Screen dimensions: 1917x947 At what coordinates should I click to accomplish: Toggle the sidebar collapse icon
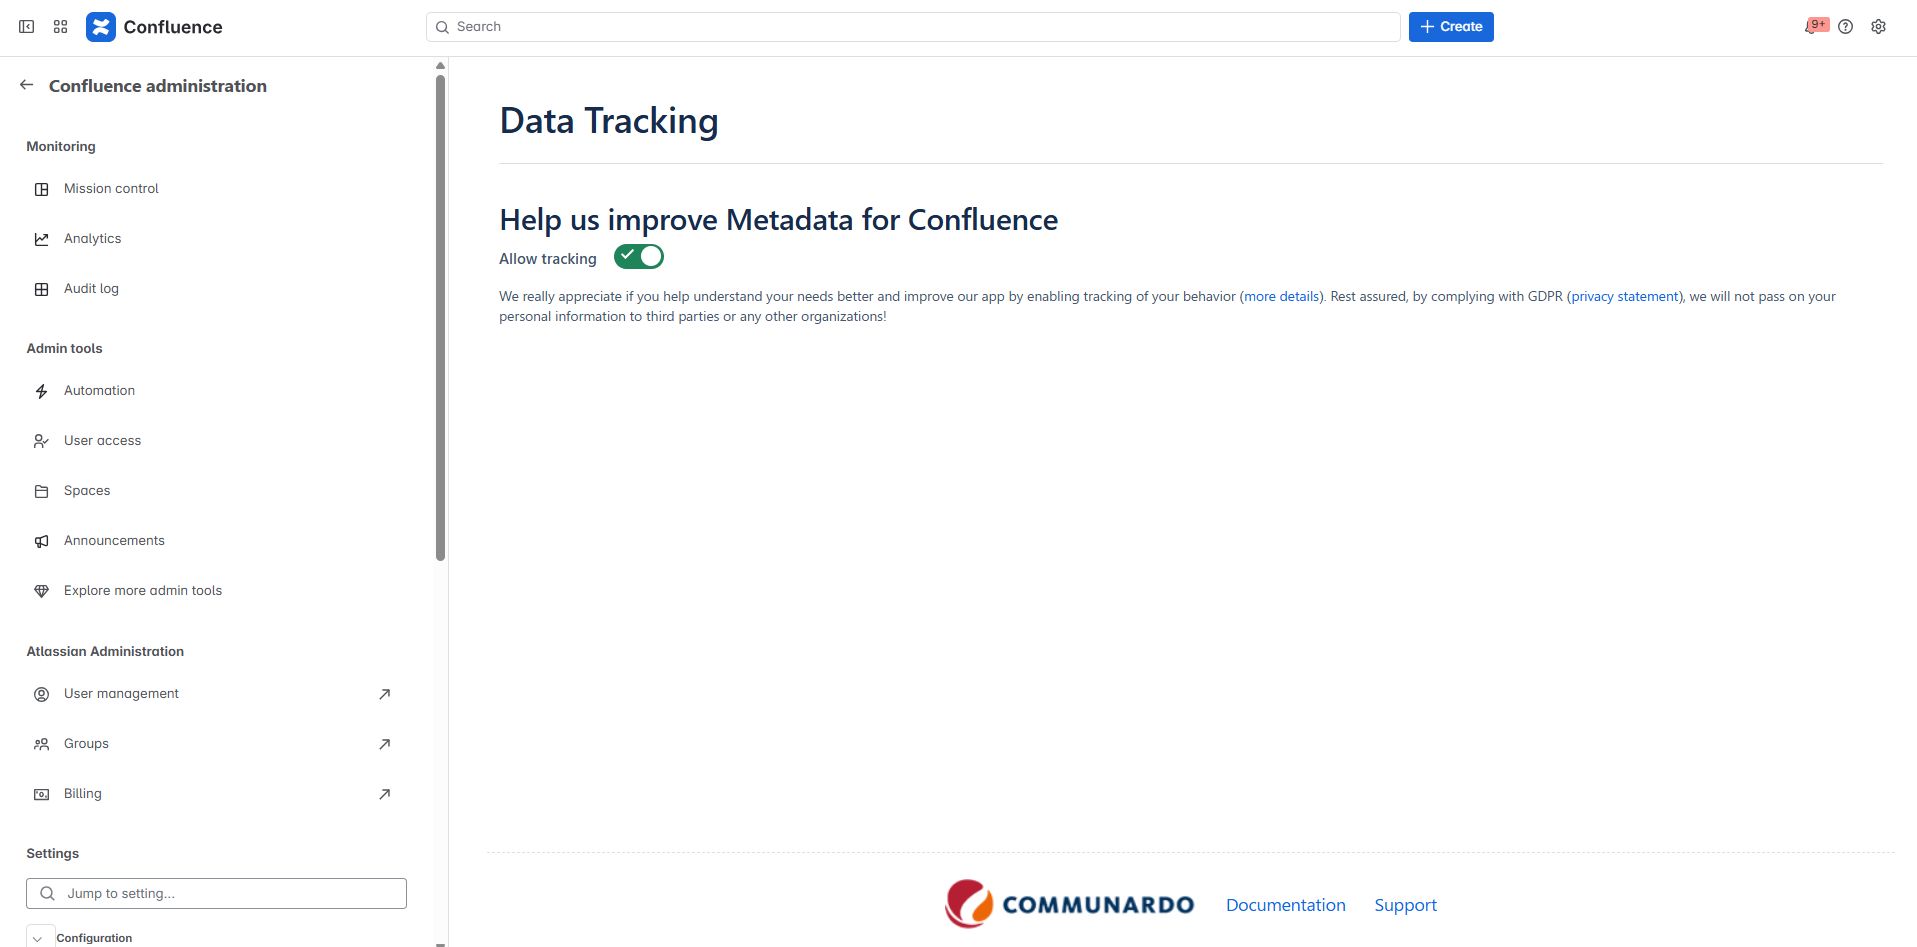27,27
